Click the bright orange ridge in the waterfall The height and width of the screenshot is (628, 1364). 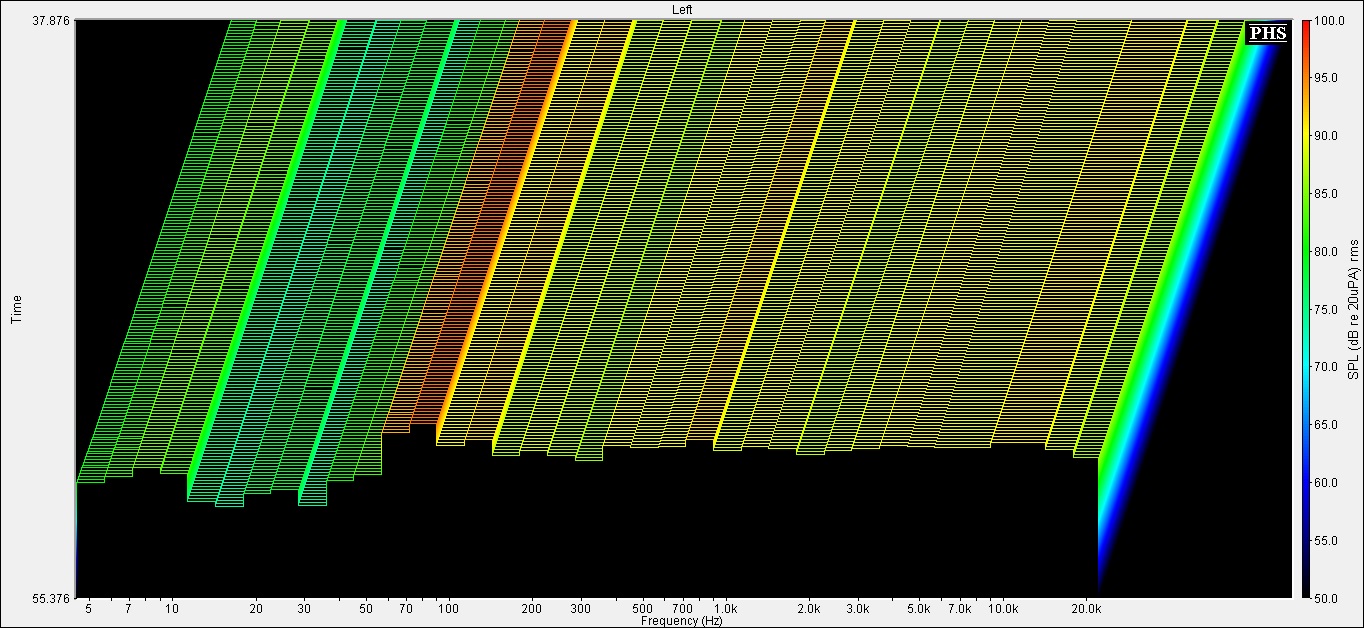504,240
